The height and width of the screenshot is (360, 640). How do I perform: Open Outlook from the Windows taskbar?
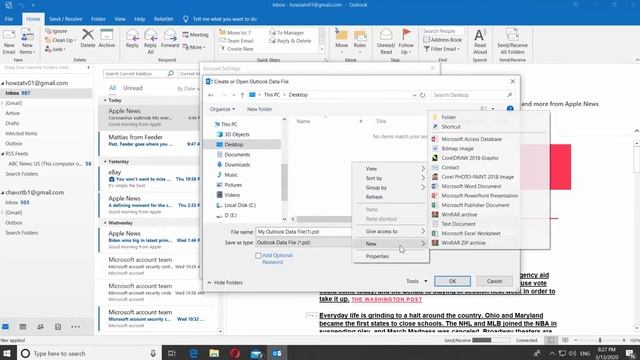click(277, 353)
